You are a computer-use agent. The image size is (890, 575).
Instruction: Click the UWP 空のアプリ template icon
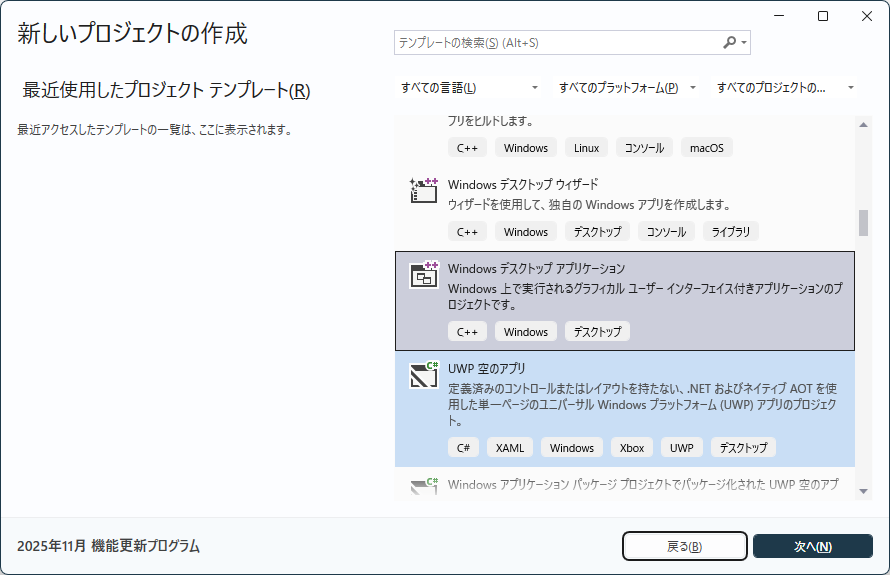pyautogui.click(x=424, y=375)
